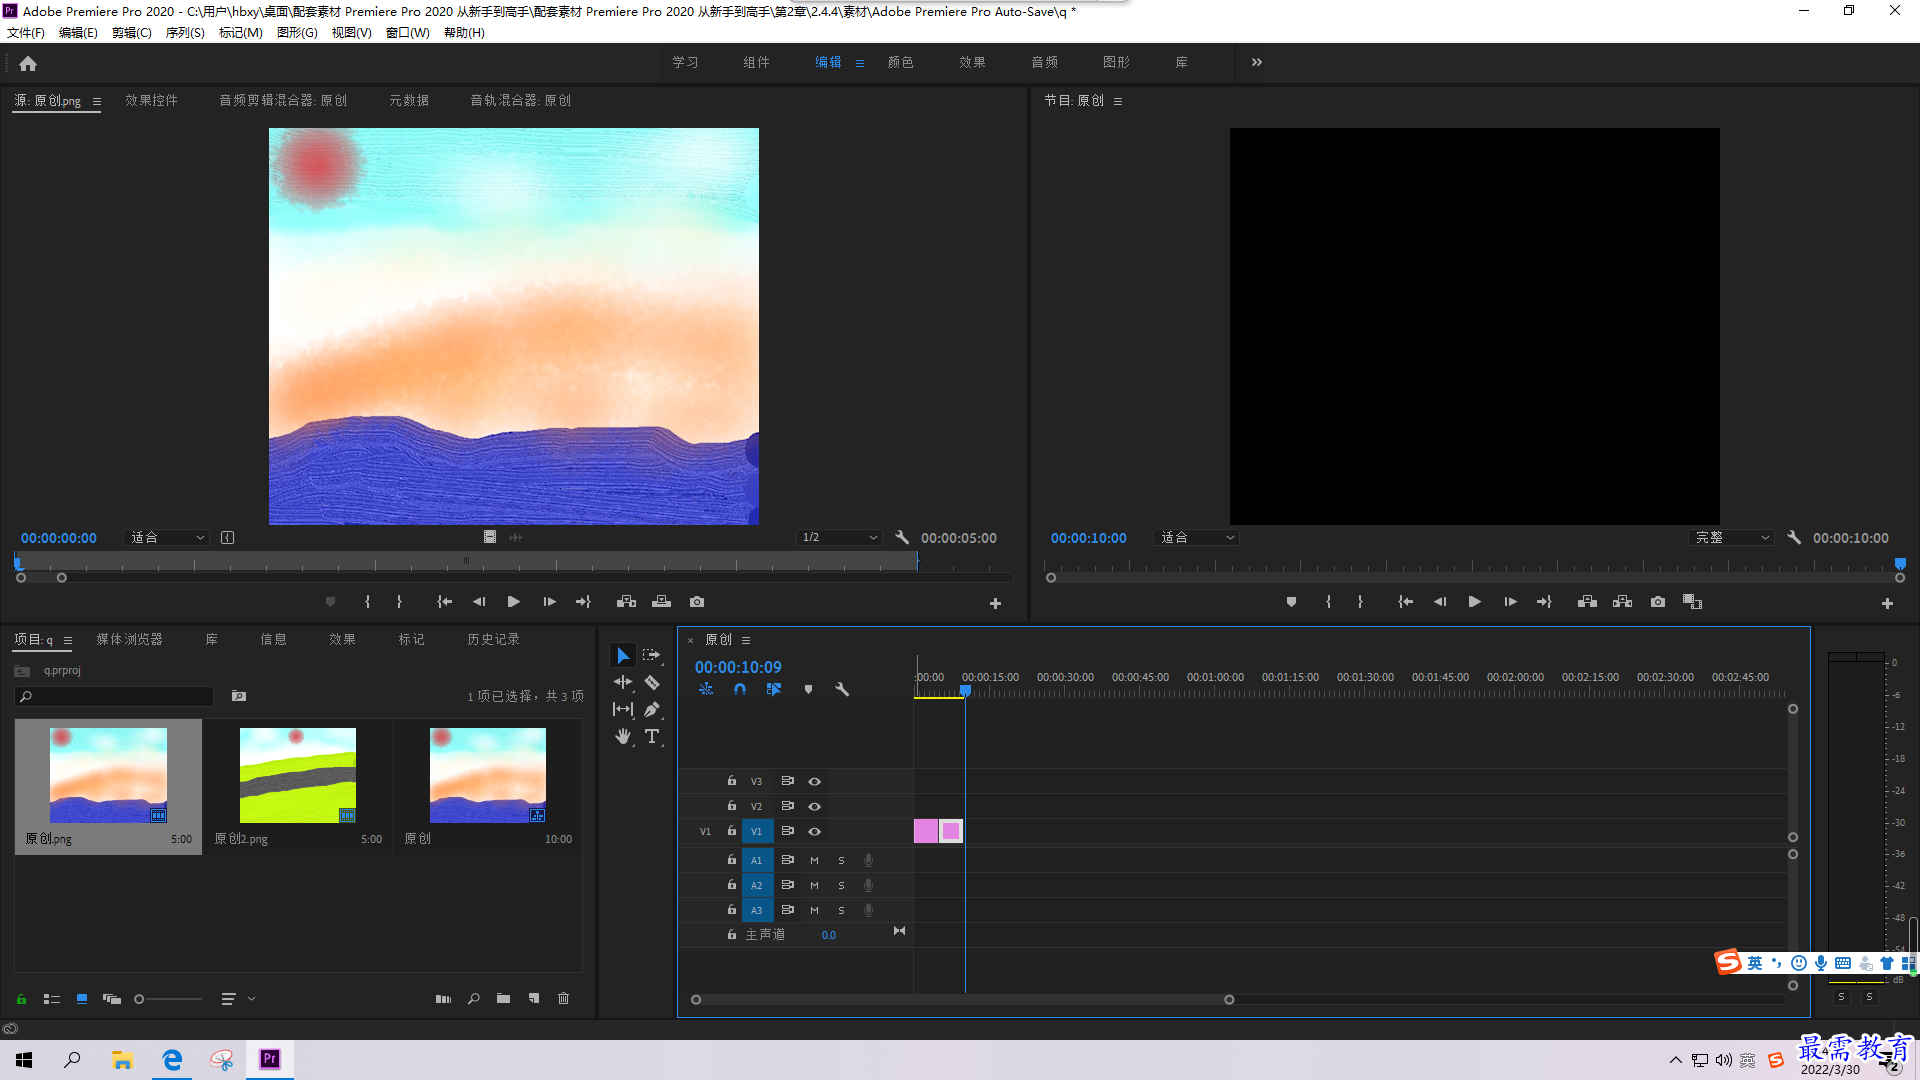
Task: Show more workspaces chevron
Action: pyautogui.click(x=1257, y=62)
